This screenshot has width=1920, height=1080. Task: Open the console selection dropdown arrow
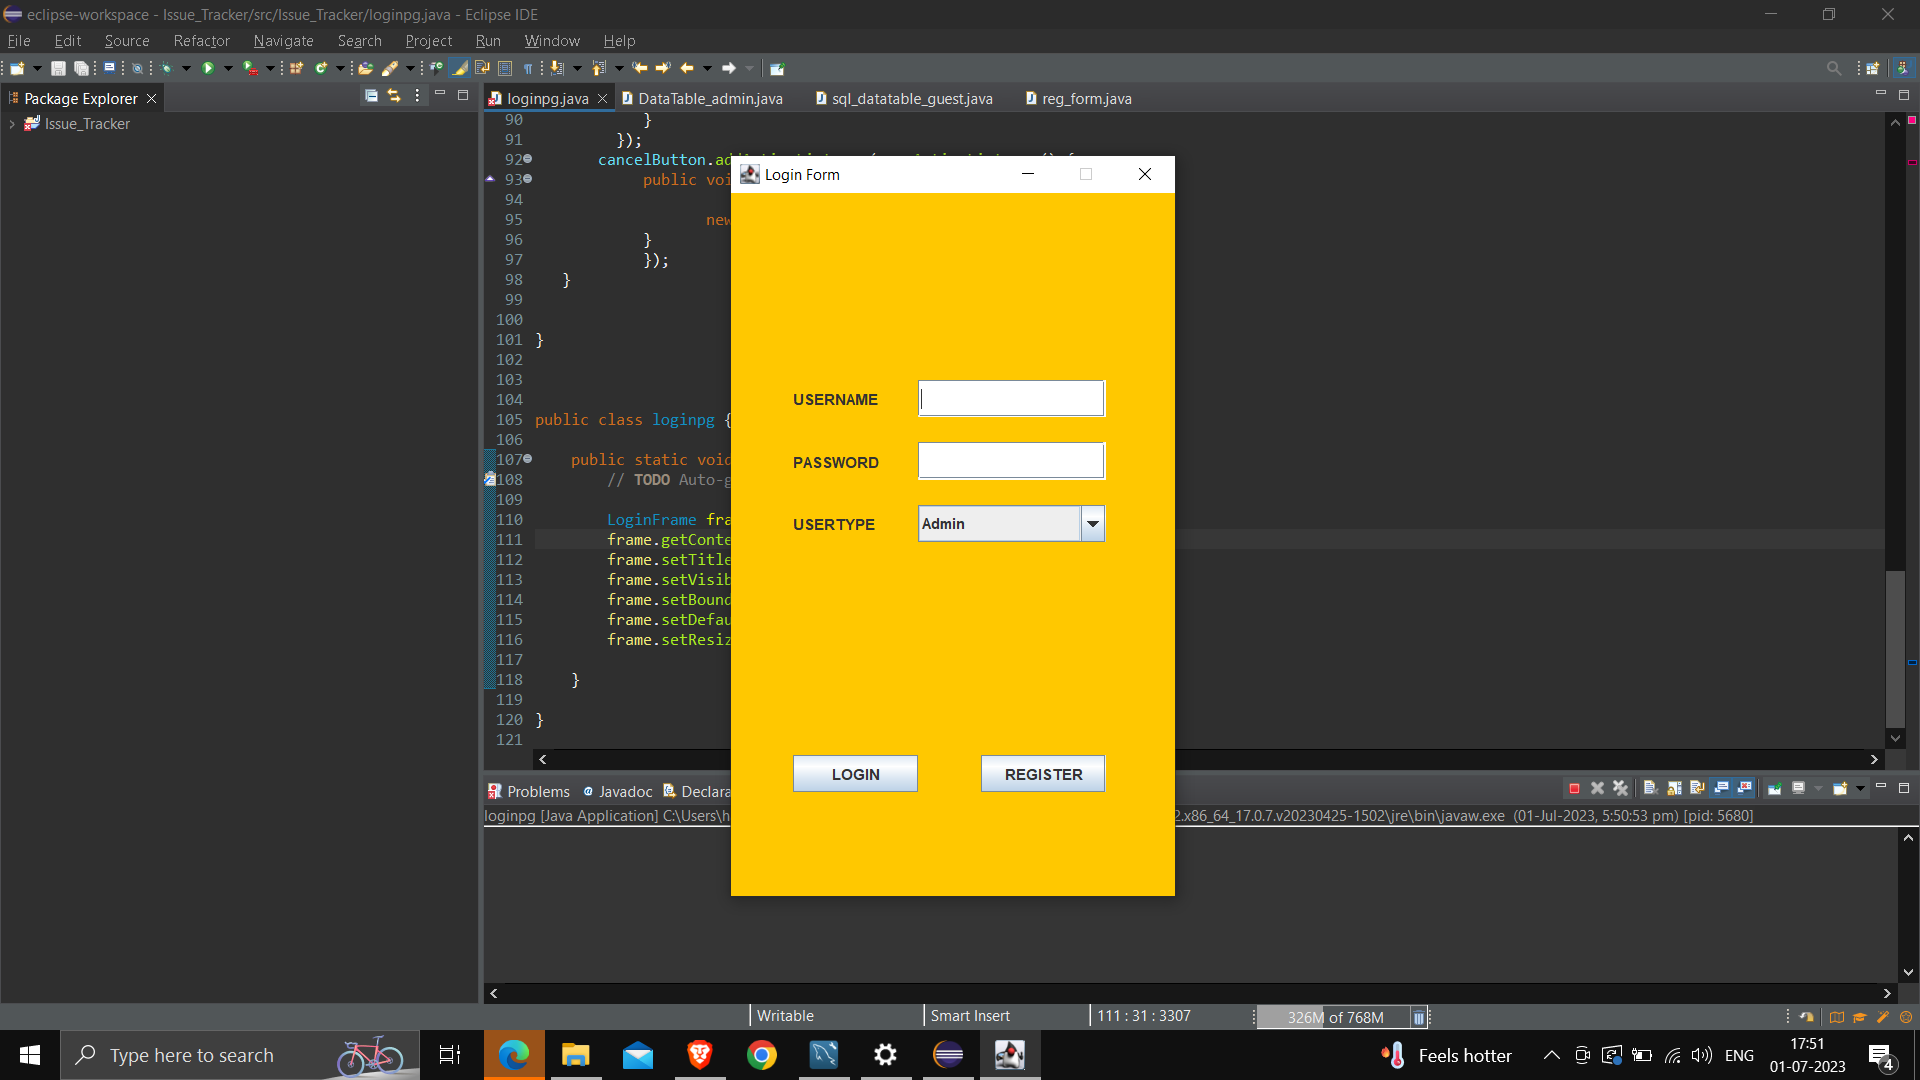coord(1818,789)
